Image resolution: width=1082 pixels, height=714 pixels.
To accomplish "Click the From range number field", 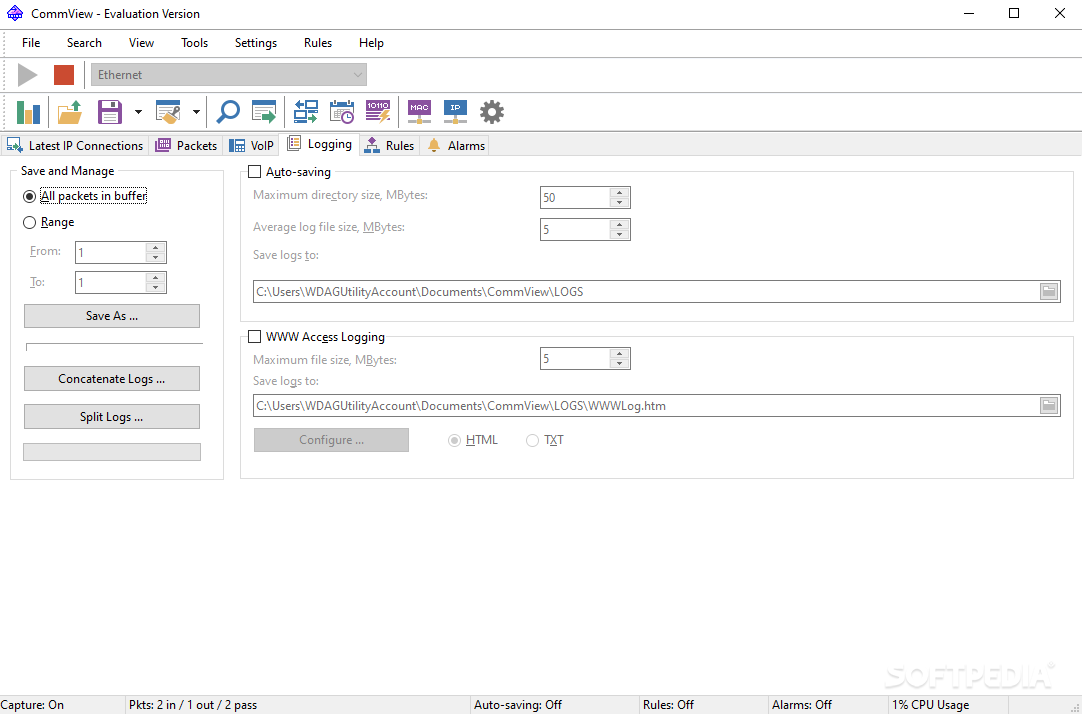I will pos(111,252).
